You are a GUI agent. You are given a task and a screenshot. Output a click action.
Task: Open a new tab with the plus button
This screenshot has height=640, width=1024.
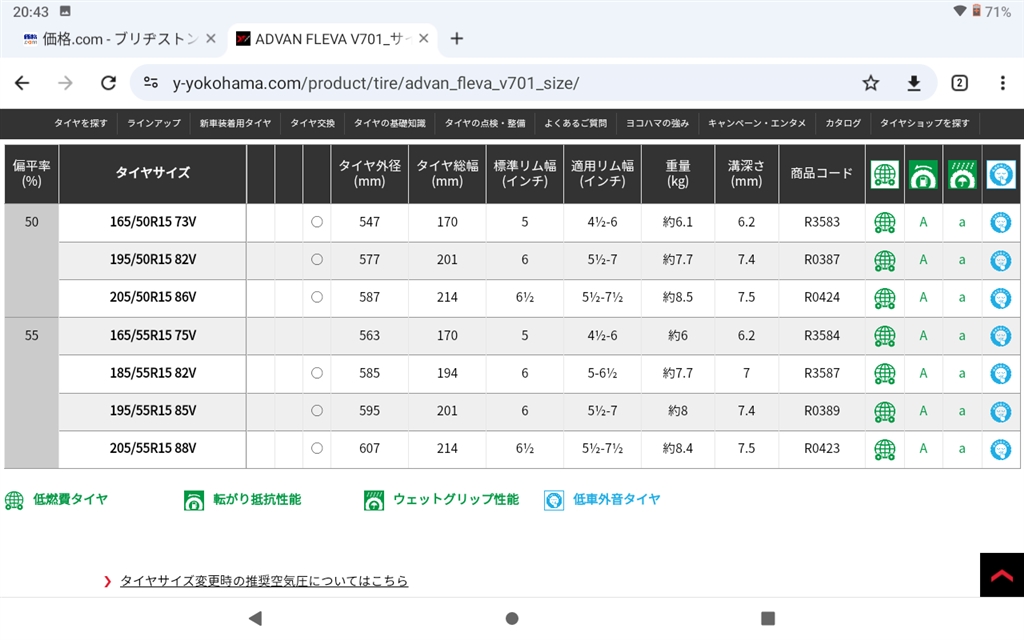tap(457, 39)
